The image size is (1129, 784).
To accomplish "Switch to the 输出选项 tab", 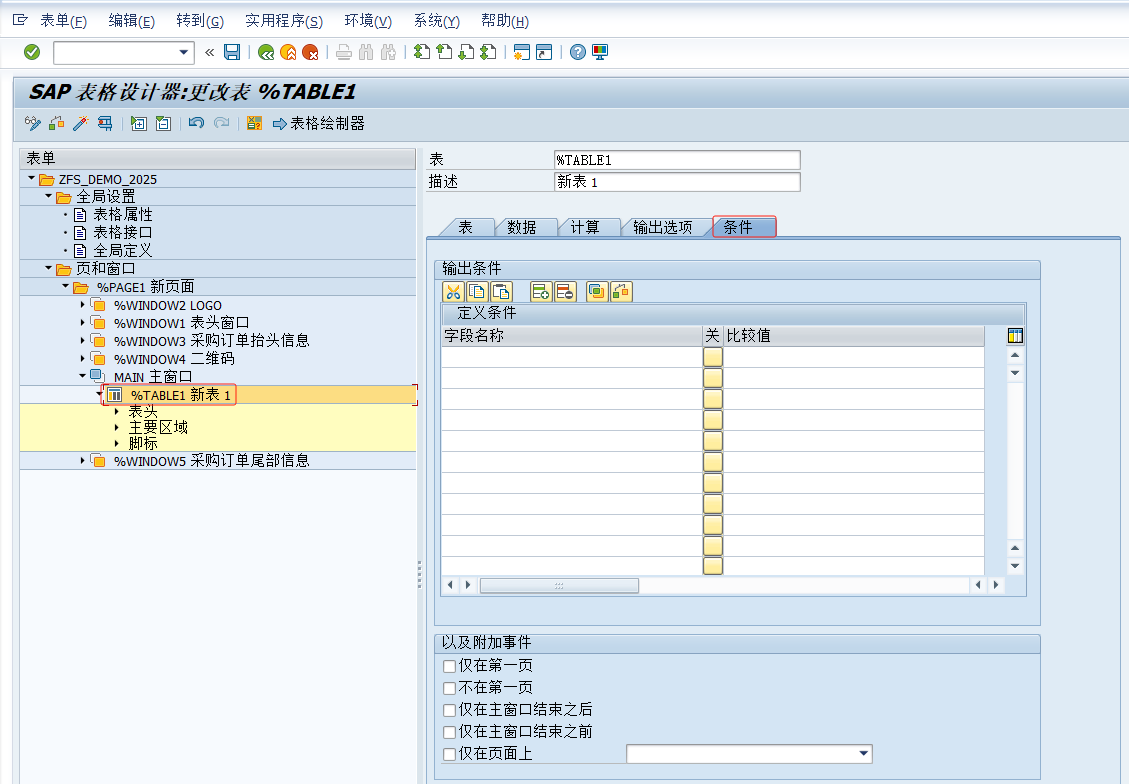I will pyautogui.click(x=662, y=227).
